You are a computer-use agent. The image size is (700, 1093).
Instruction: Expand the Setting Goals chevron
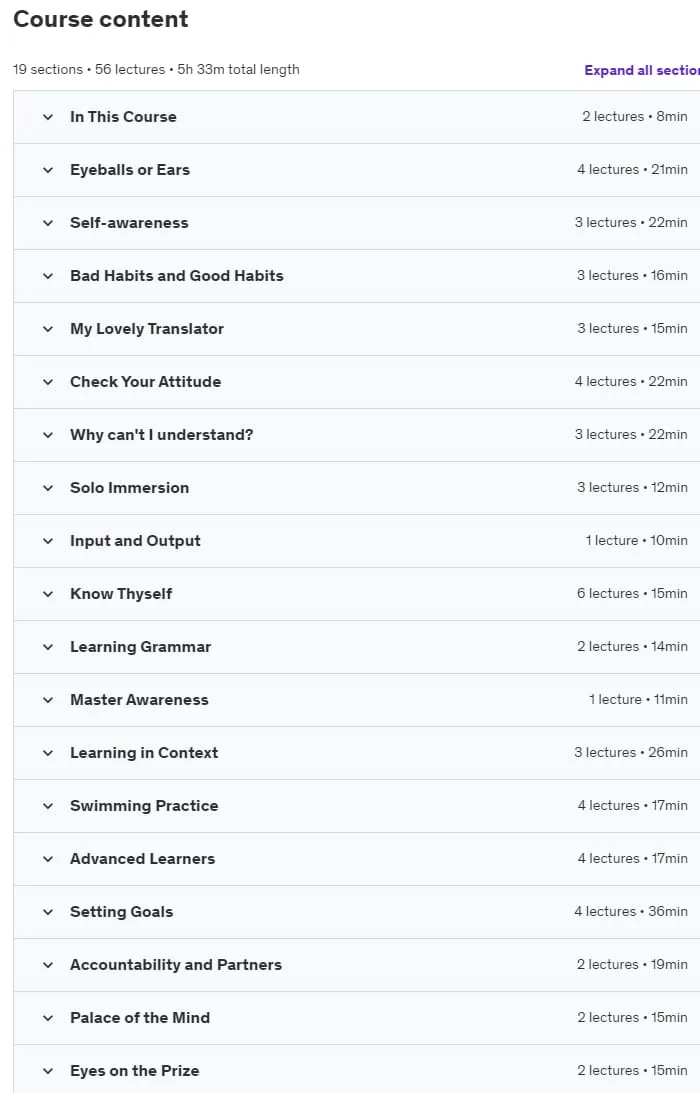48,912
